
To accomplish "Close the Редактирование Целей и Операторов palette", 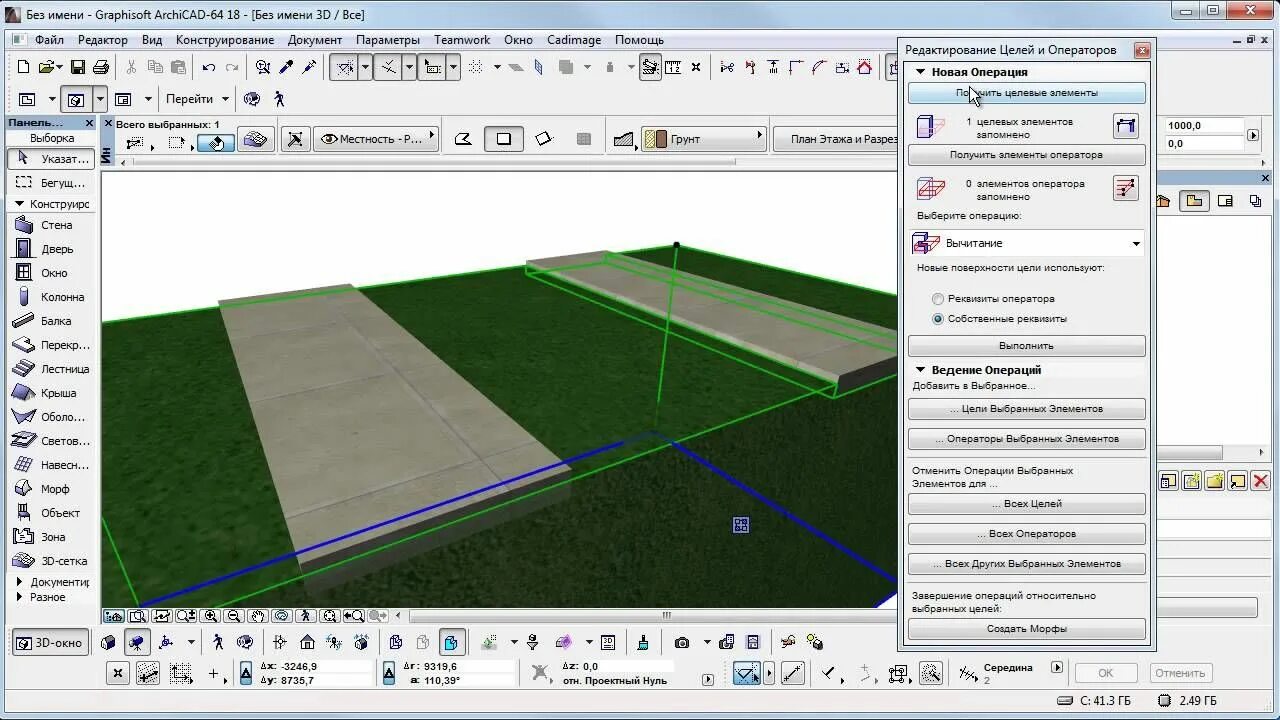I will pos(1142,50).
